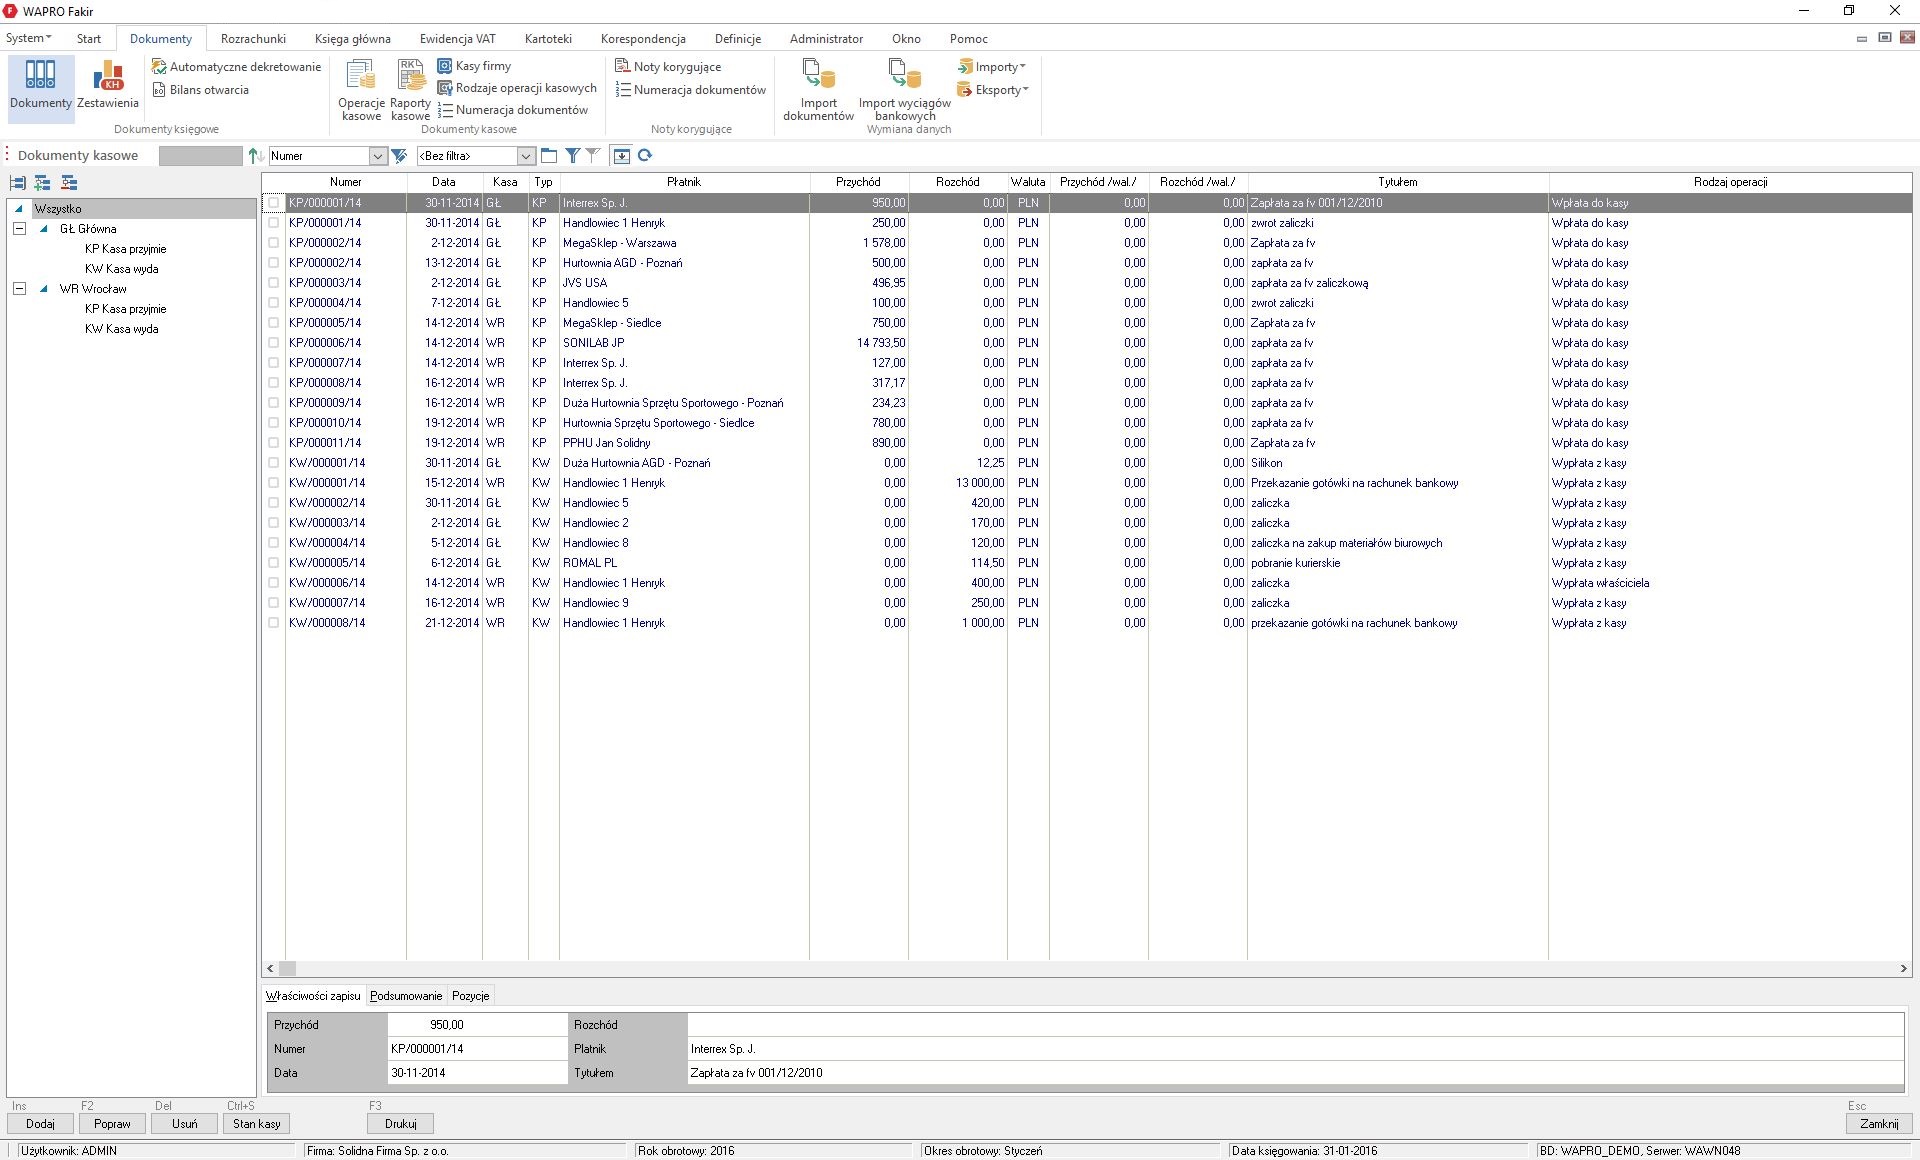The height and width of the screenshot is (1160, 1920).
Task: Check the box for KP/000003/14 JVS USA
Action: [273, 283]
